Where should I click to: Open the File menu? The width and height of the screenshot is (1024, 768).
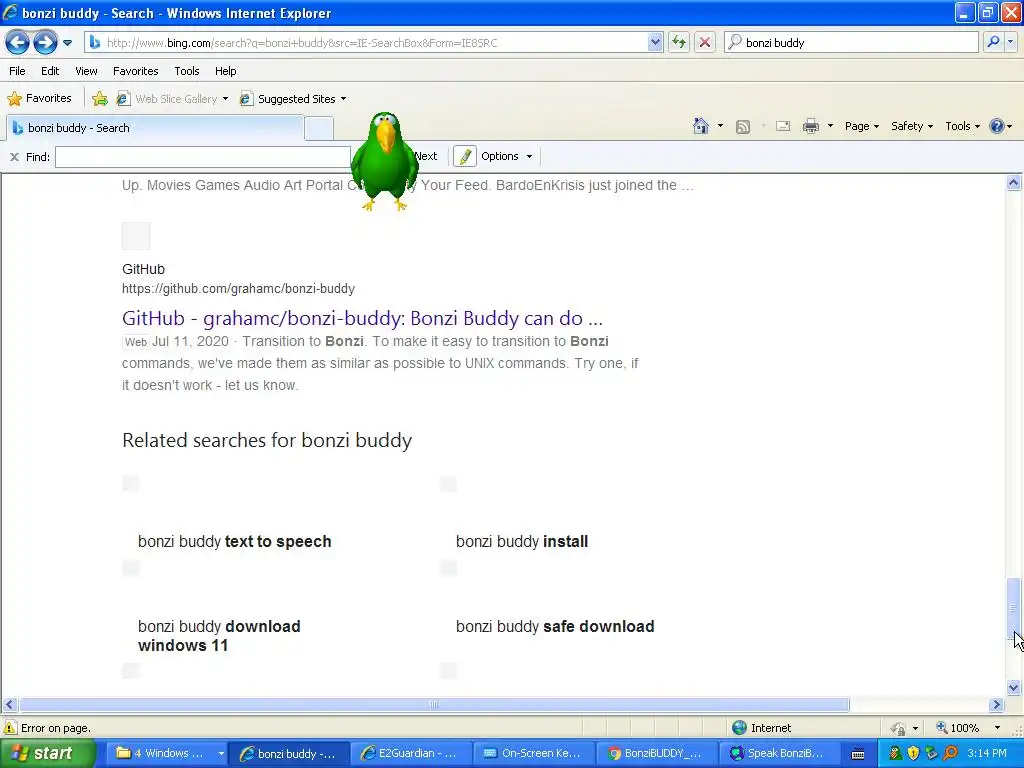tap(18, 71)
